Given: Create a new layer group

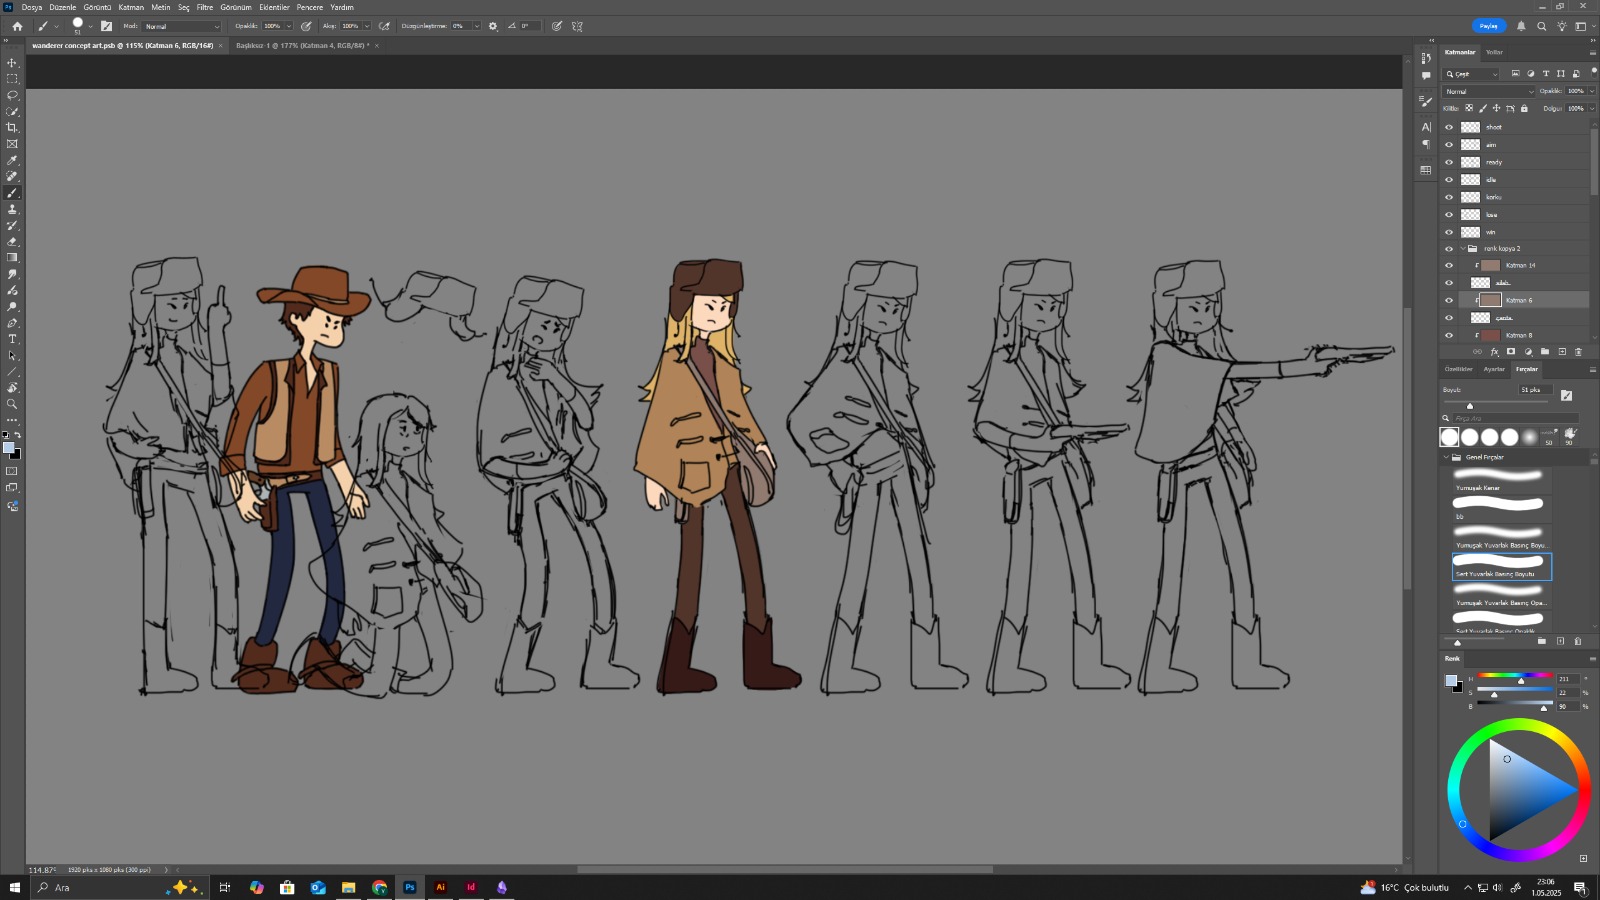Looking at the screenshot, I should point(1545,352).
